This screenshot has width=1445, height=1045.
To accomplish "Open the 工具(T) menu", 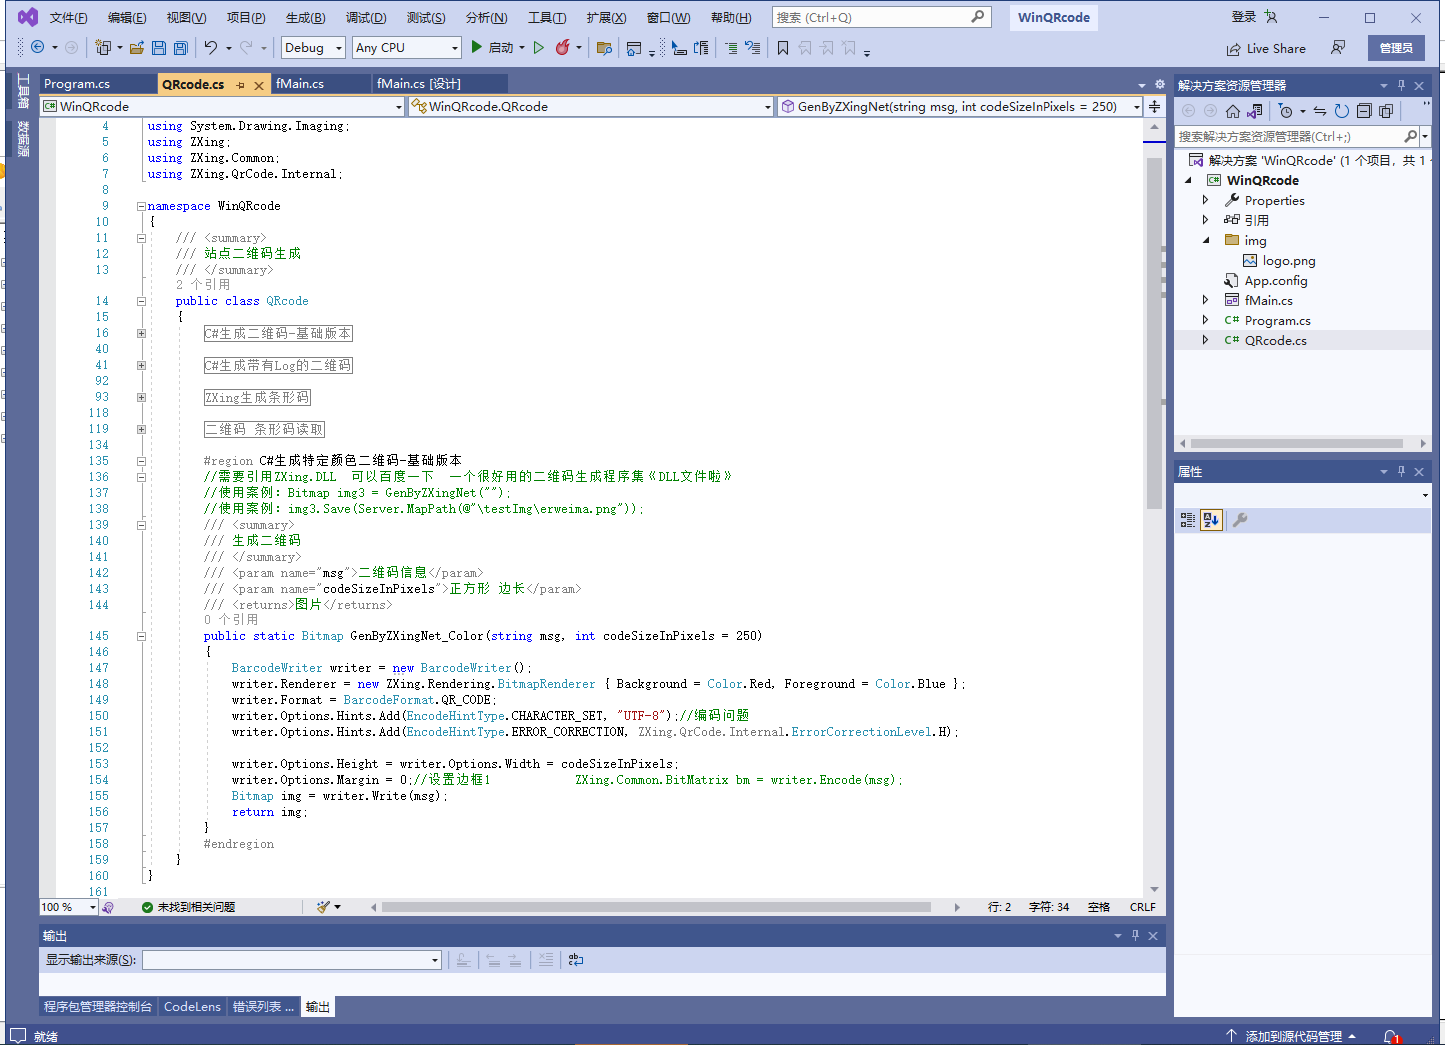I will tap(547, 18).
